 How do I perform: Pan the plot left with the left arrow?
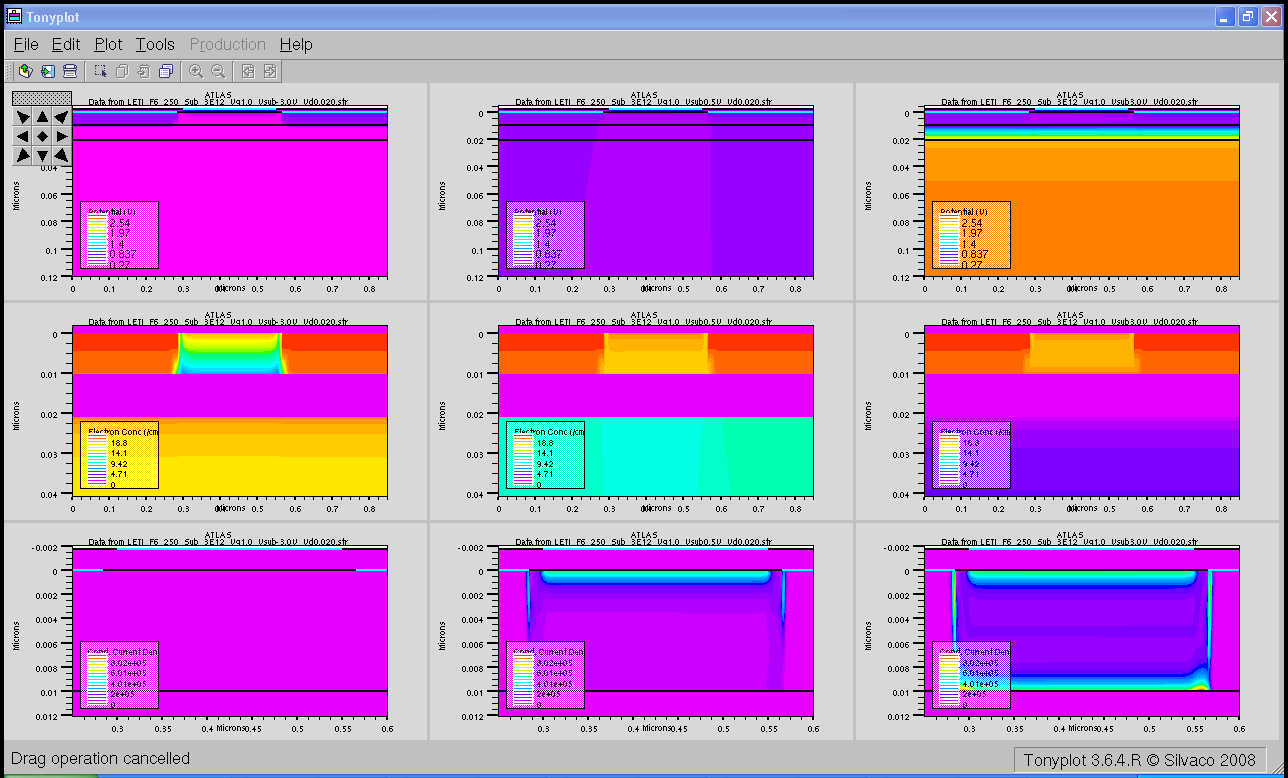coord(22,136)
